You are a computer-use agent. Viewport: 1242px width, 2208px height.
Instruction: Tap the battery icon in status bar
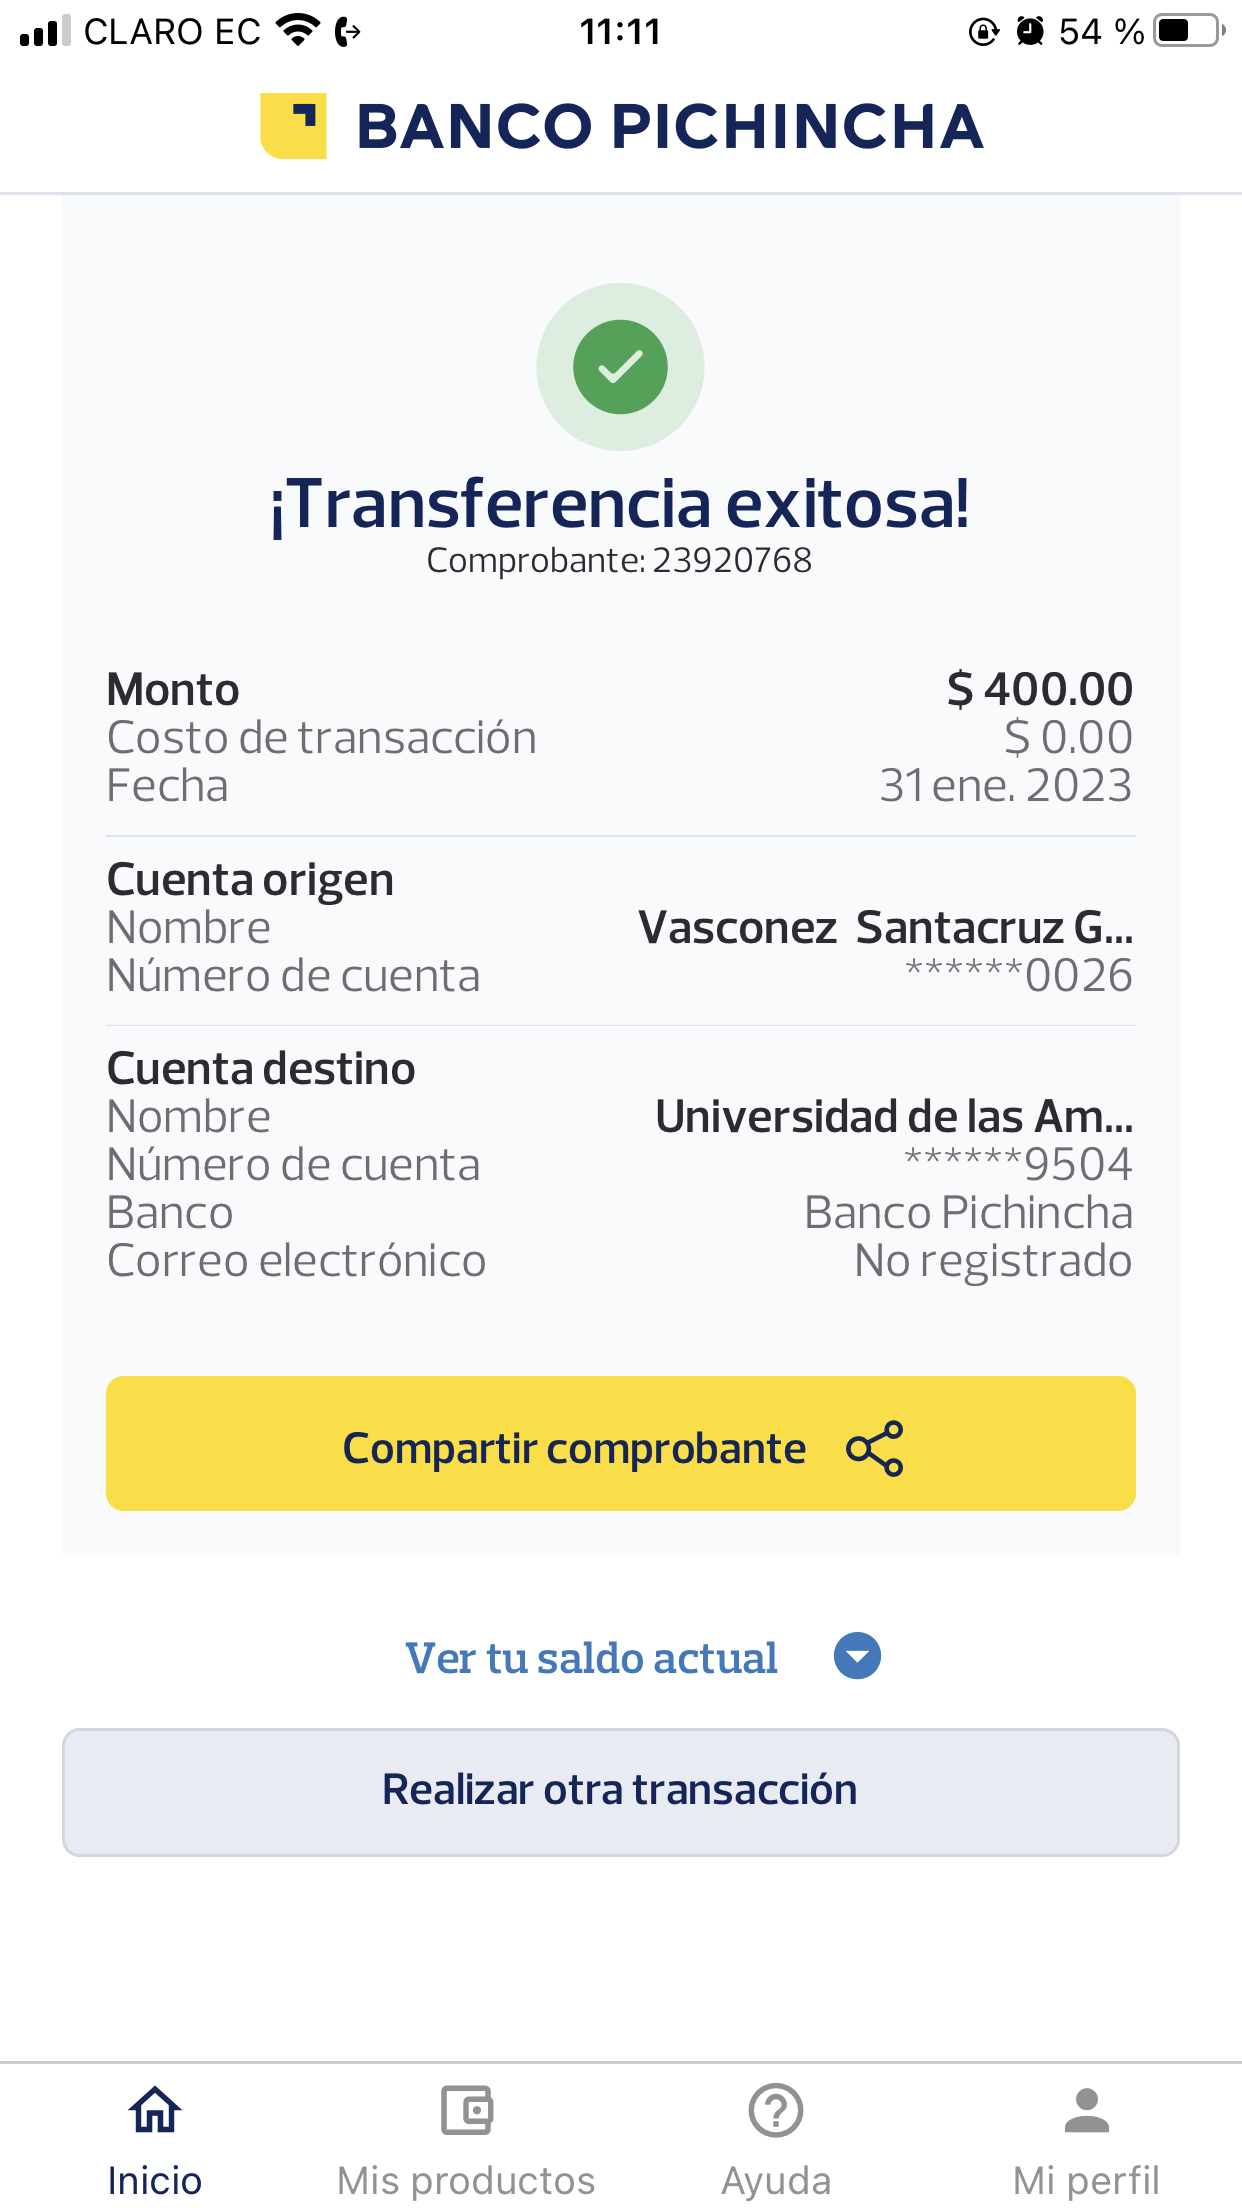[1188, 31]
